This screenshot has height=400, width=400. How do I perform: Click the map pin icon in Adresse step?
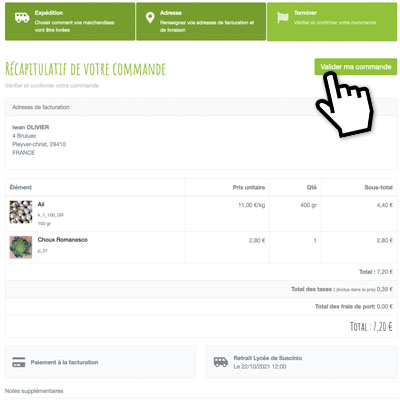(x=150, y=18)
